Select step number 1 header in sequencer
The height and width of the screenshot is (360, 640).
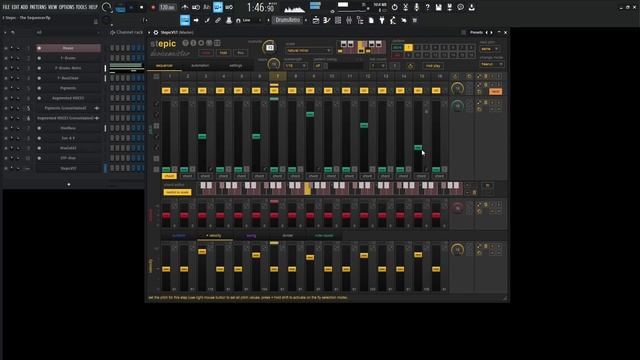click(x=169, y=76)
